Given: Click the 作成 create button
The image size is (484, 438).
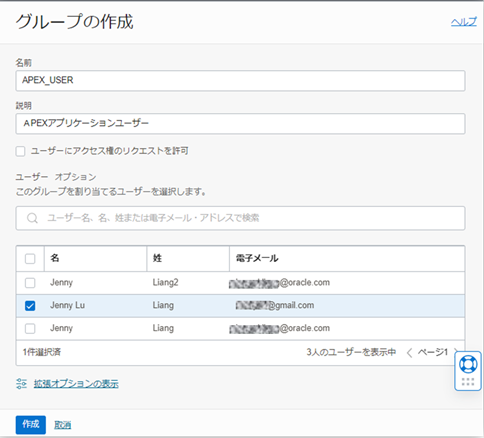Looking at the screenshot, I should click(x=31, y=425).
